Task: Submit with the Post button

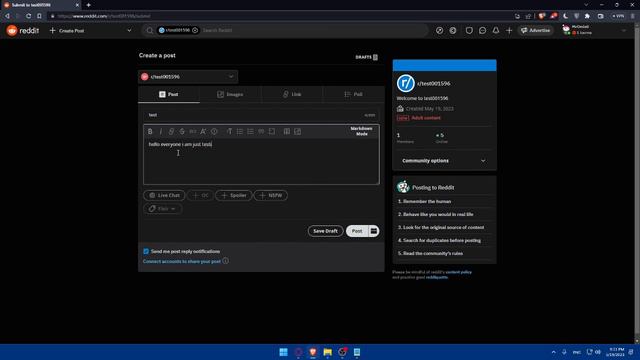Action: click(x=357, y=231)
